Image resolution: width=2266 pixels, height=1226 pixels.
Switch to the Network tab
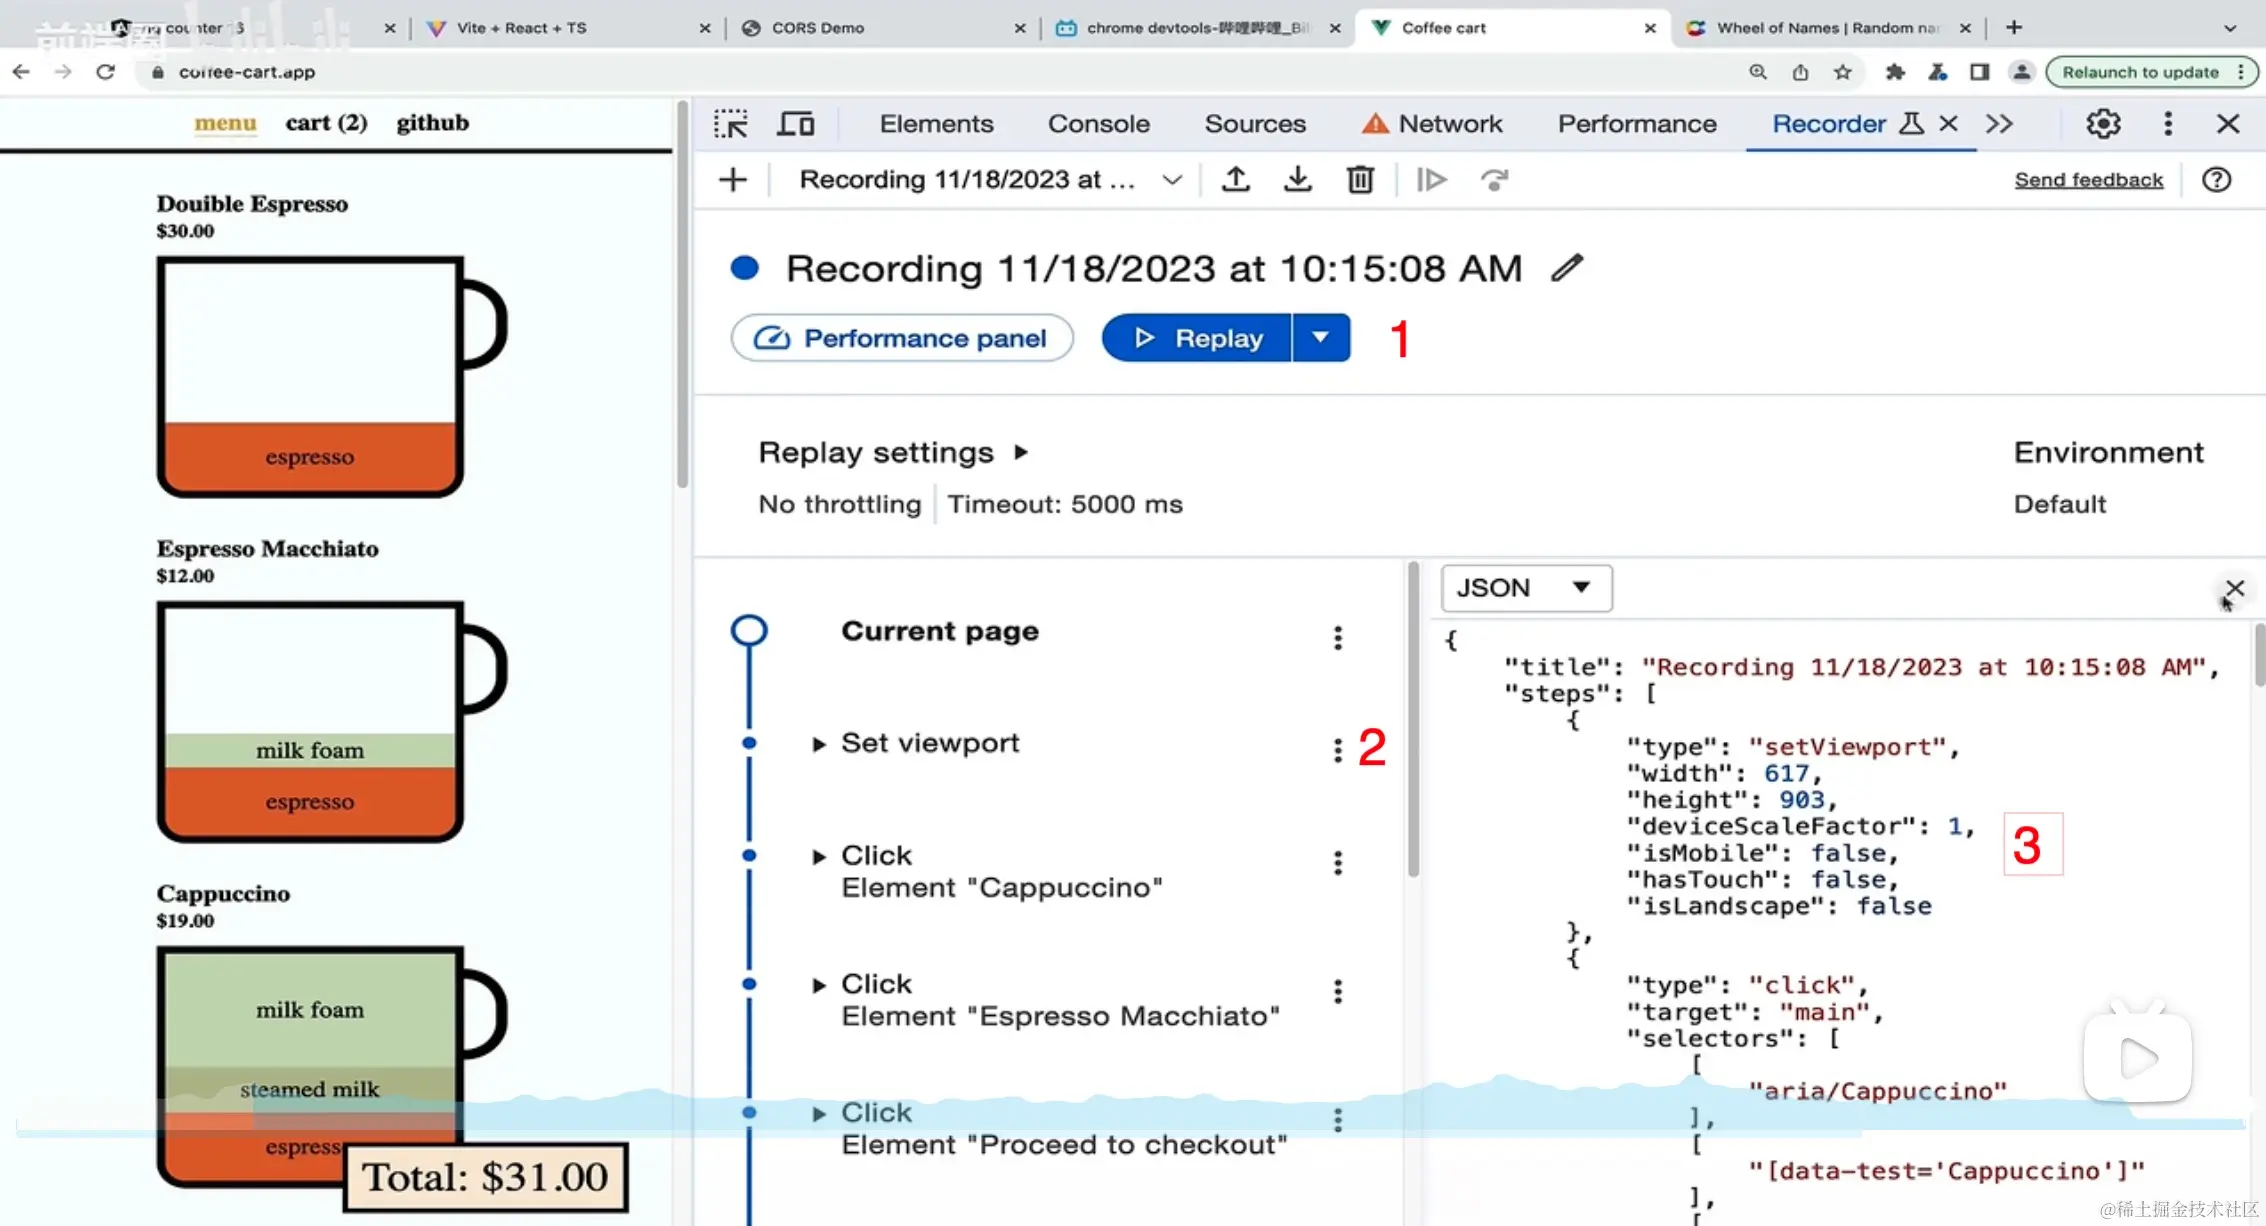coord(1449,124)
